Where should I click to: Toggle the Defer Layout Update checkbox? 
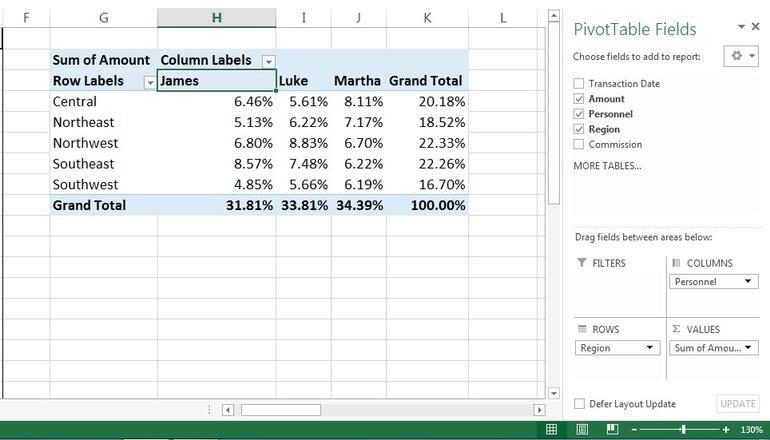click(579, 404)
